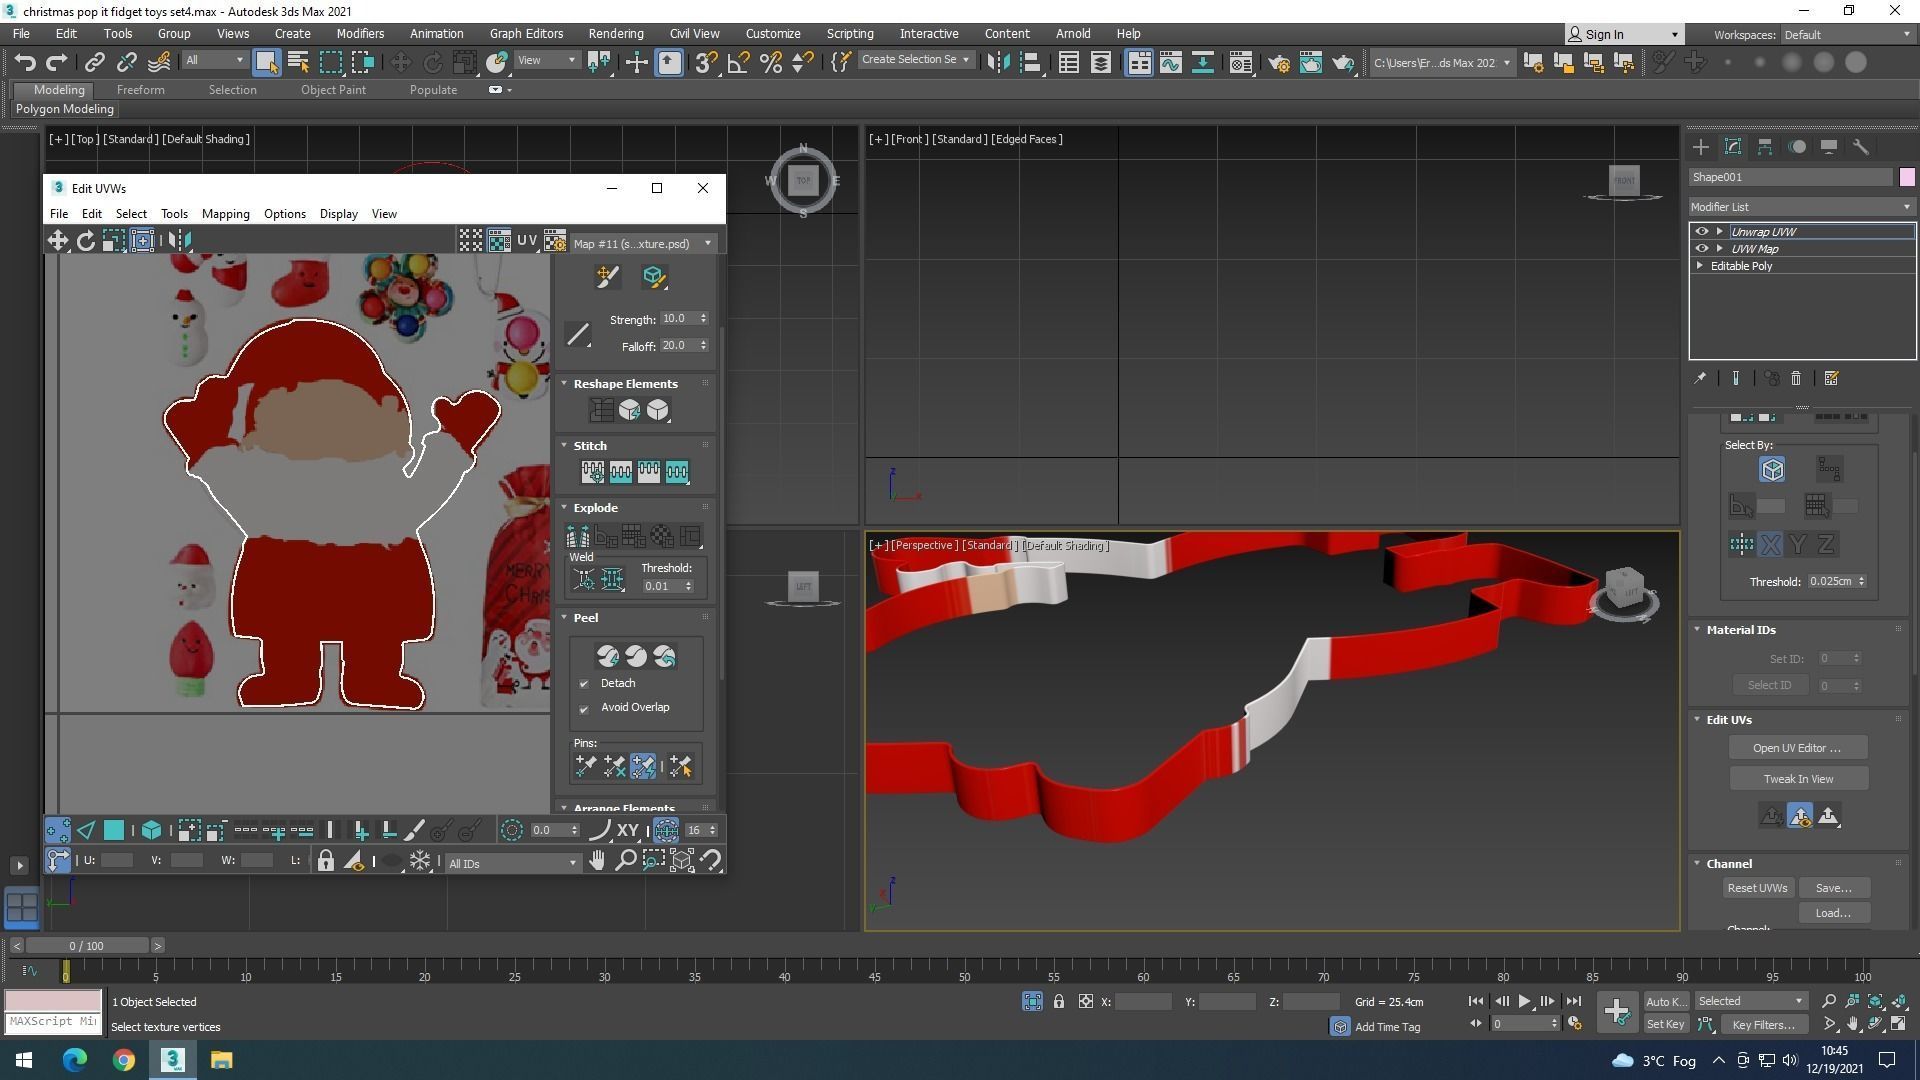This screenshot has height=1080, width=1920.
Task: Click the pink object color swatch
Action: (x=1907, y=177)
